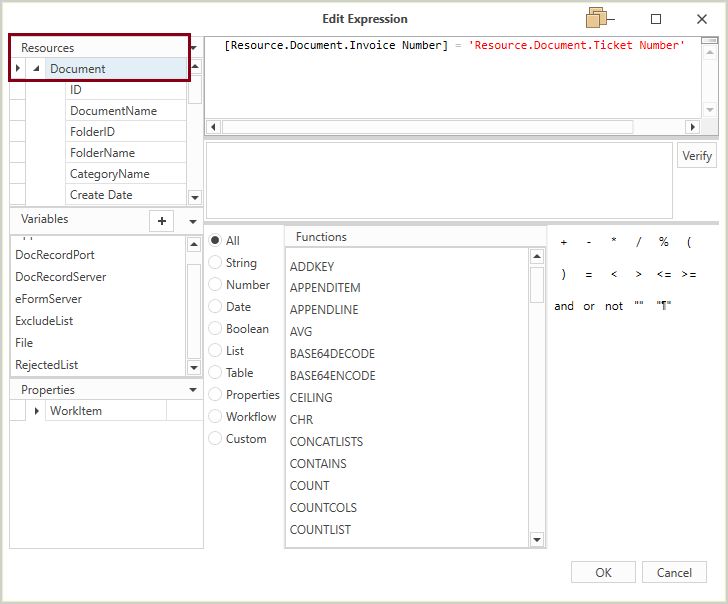Insert the greater-than operator

pyautogui.click(x=639, y=274)
